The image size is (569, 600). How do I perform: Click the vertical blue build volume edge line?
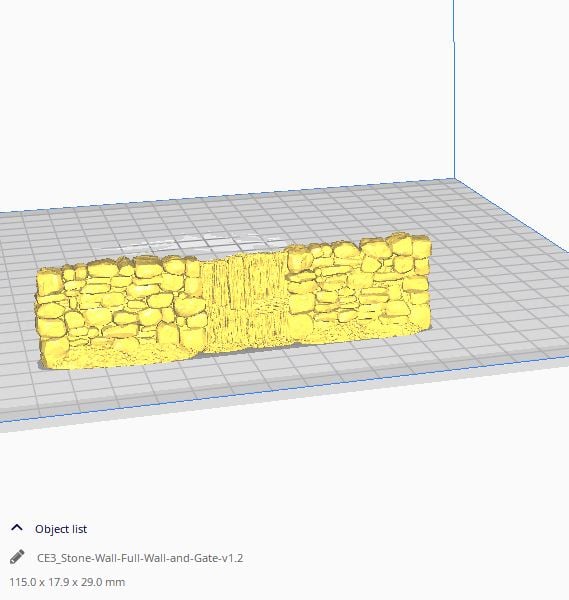tap(454, 88)
